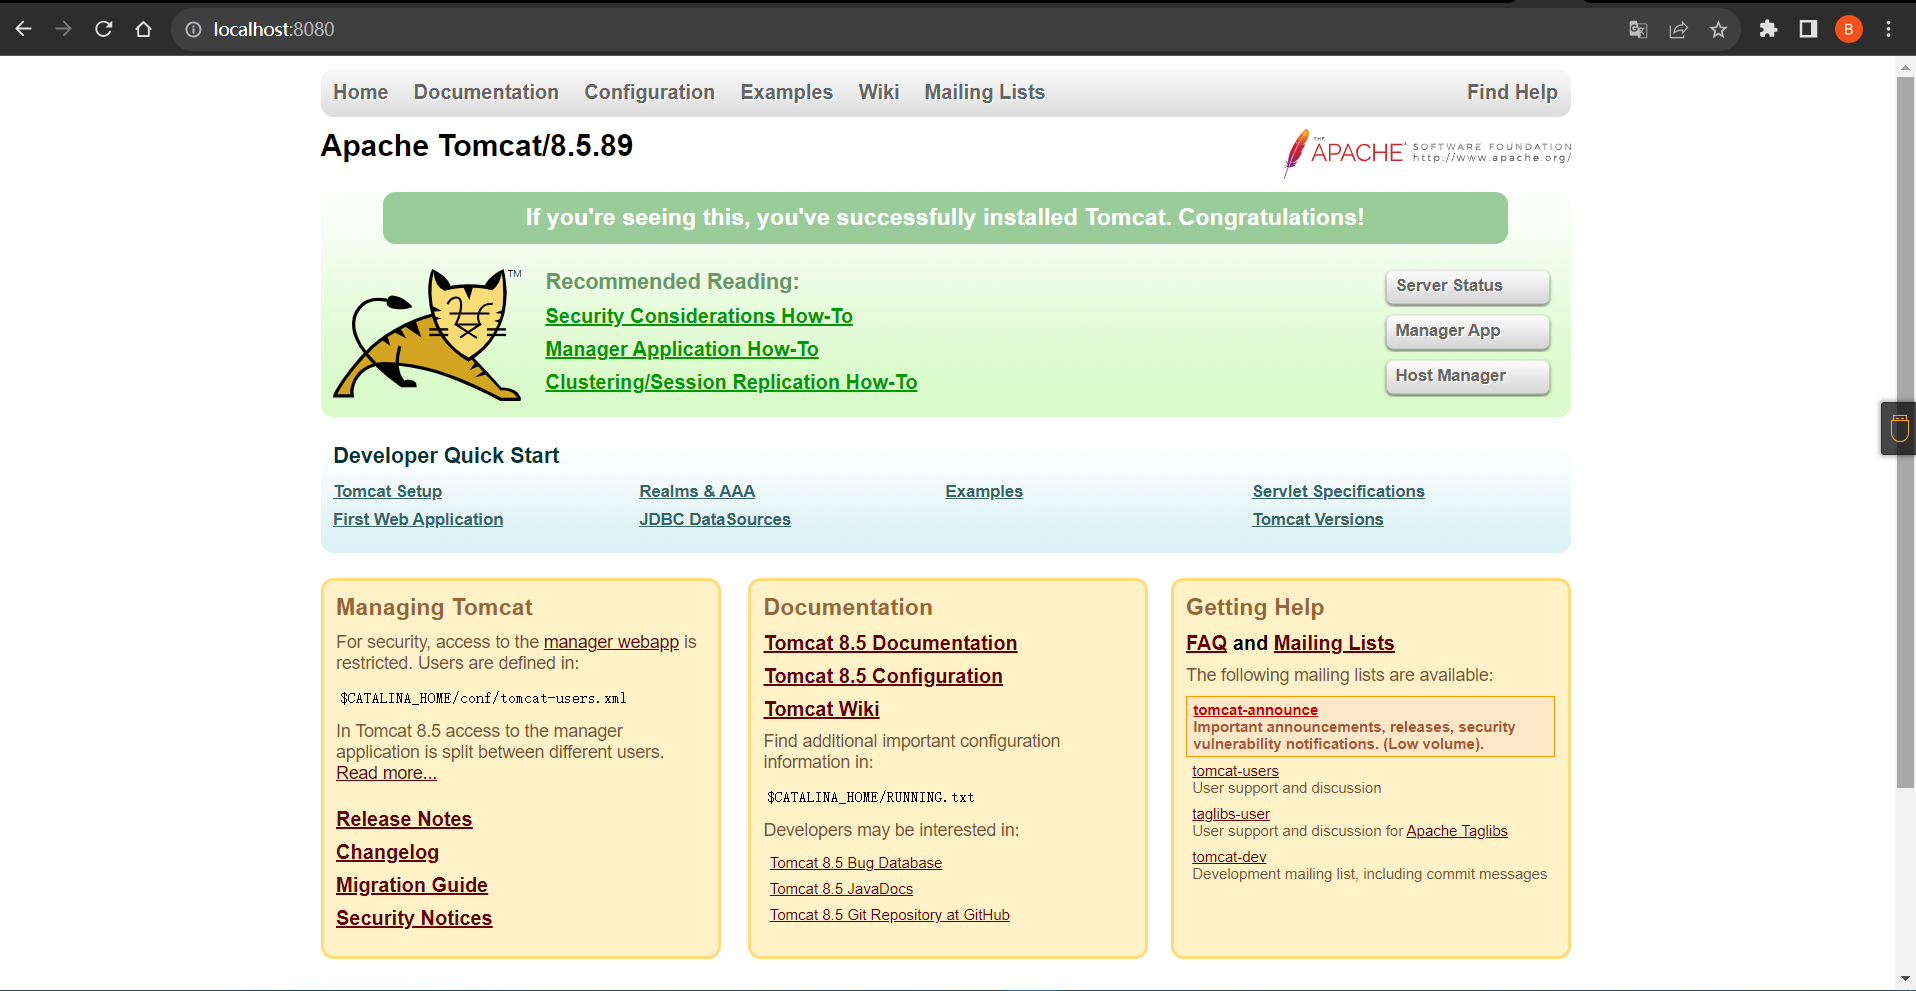This screenshot has width=1916, height=991.
Task: Open Configuration in the top nav
Action: click(x=649, y=92)
